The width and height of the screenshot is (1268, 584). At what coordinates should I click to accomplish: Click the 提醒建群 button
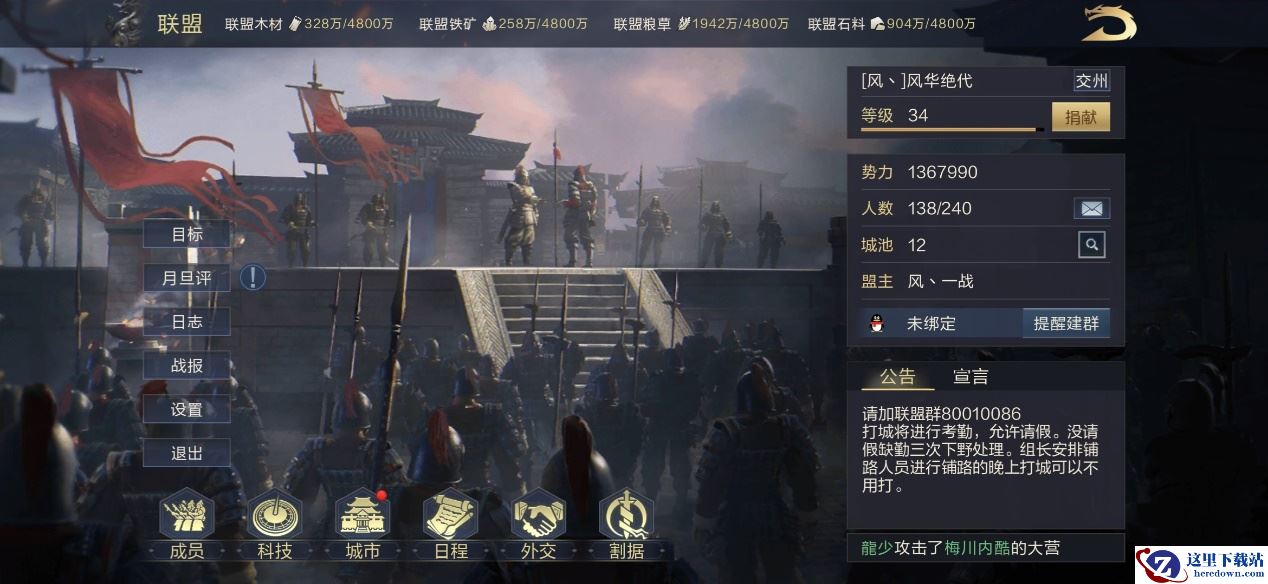click(1066, 323)
